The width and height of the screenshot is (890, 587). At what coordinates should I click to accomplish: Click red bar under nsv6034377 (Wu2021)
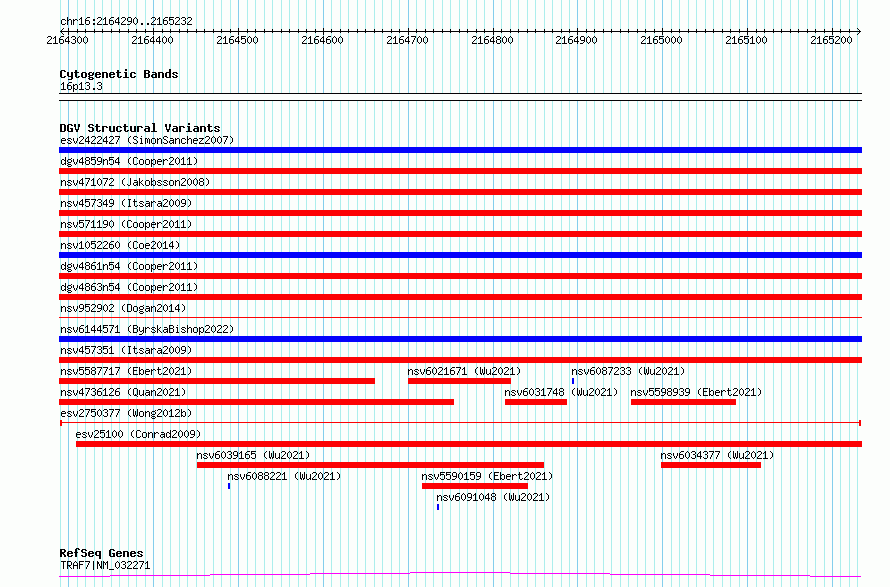coord(711,465)
